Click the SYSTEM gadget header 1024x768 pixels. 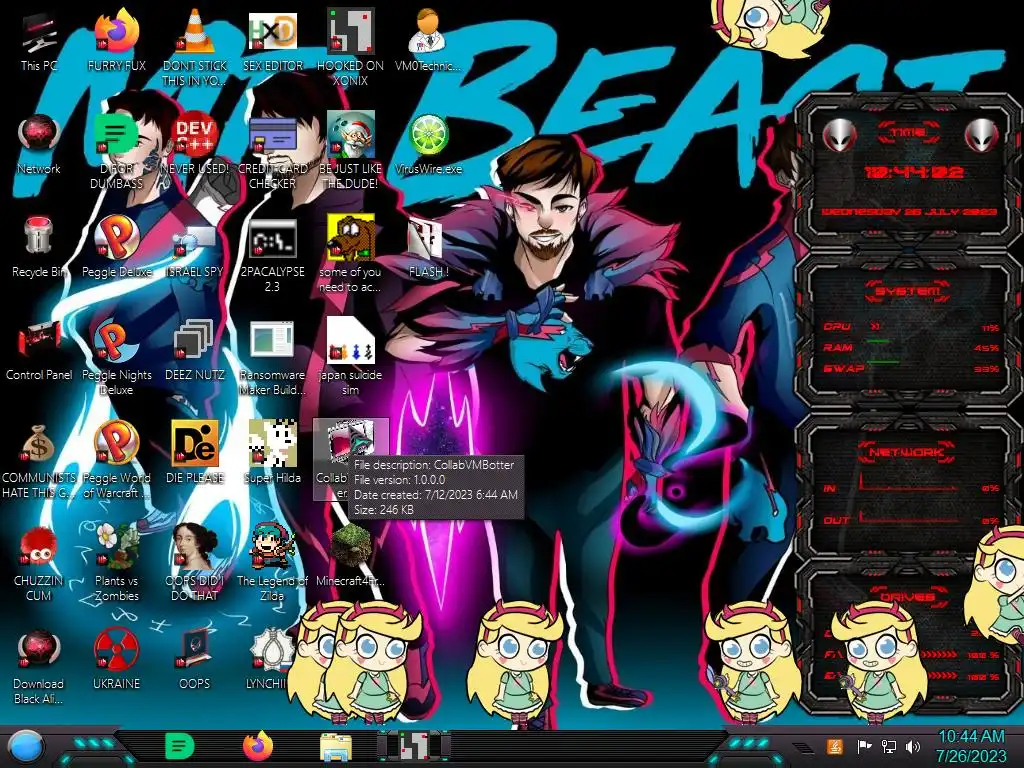[x=908, y=291]
